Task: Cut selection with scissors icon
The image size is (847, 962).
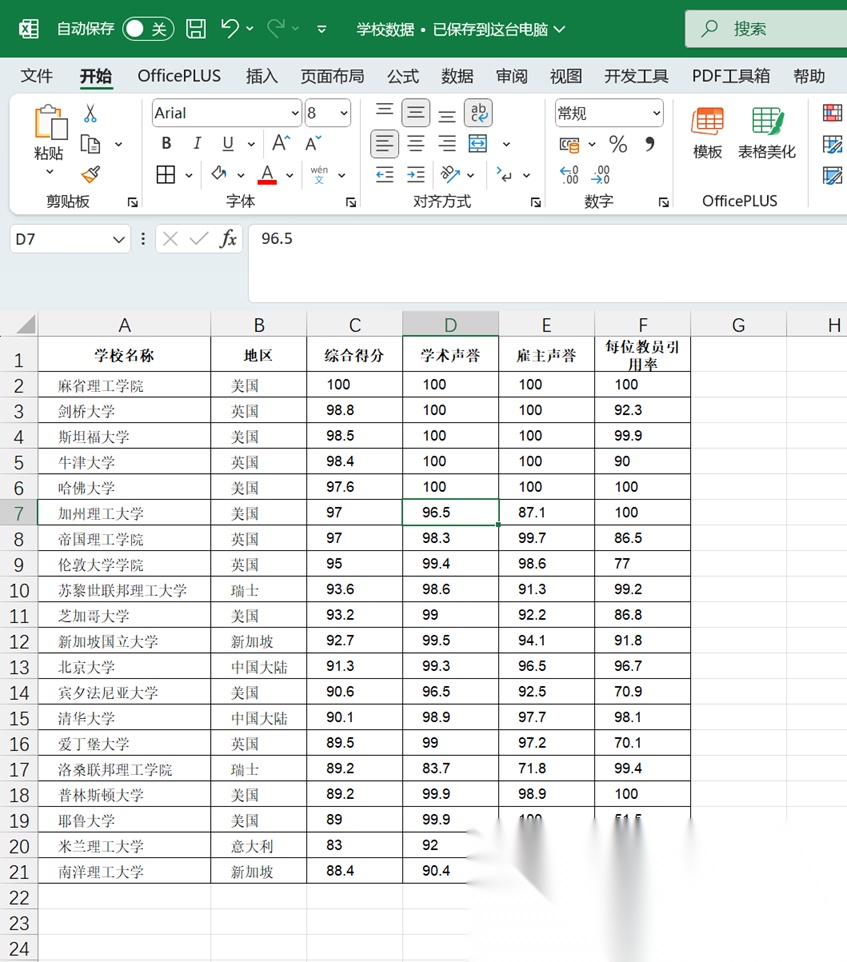Action: [x=90, y=113]
